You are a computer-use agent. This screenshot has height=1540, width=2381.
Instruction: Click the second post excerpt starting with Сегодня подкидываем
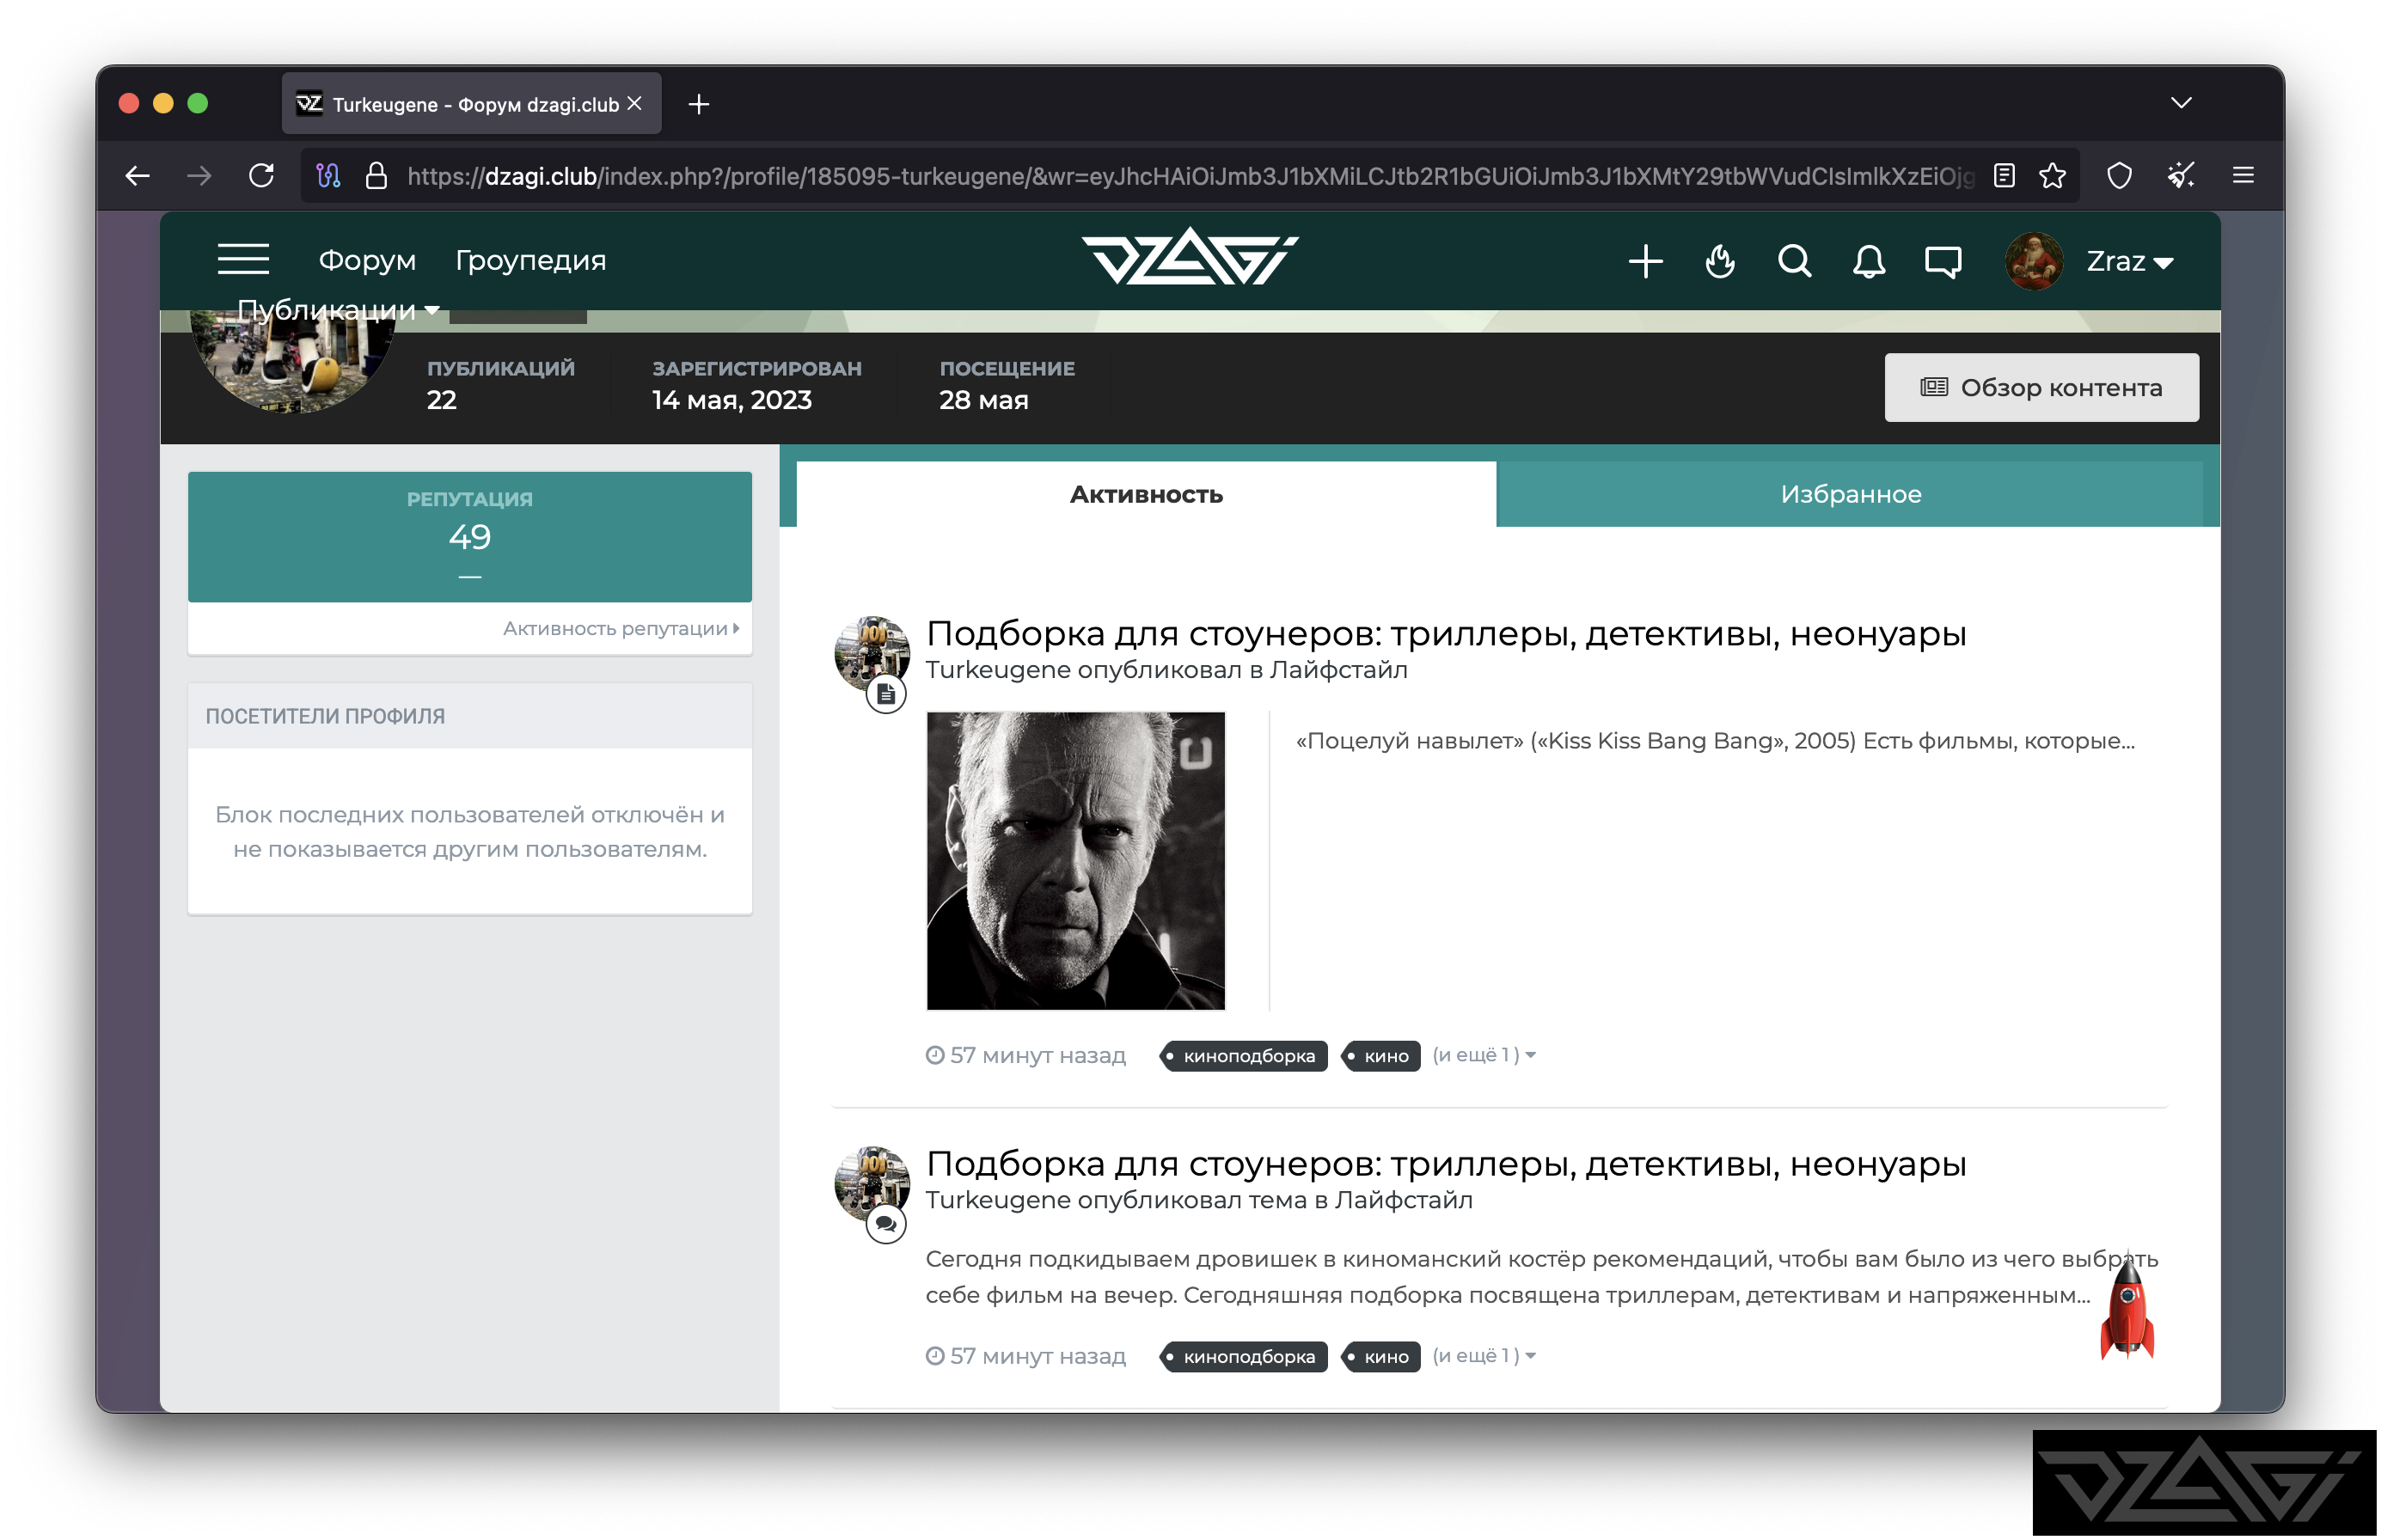coord(1541,1277)
